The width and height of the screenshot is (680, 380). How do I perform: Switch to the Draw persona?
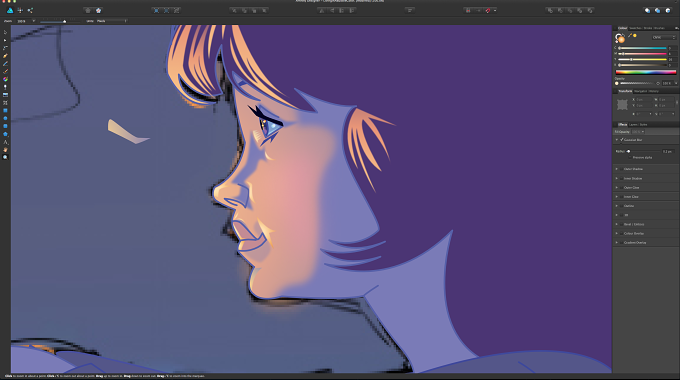10,10
